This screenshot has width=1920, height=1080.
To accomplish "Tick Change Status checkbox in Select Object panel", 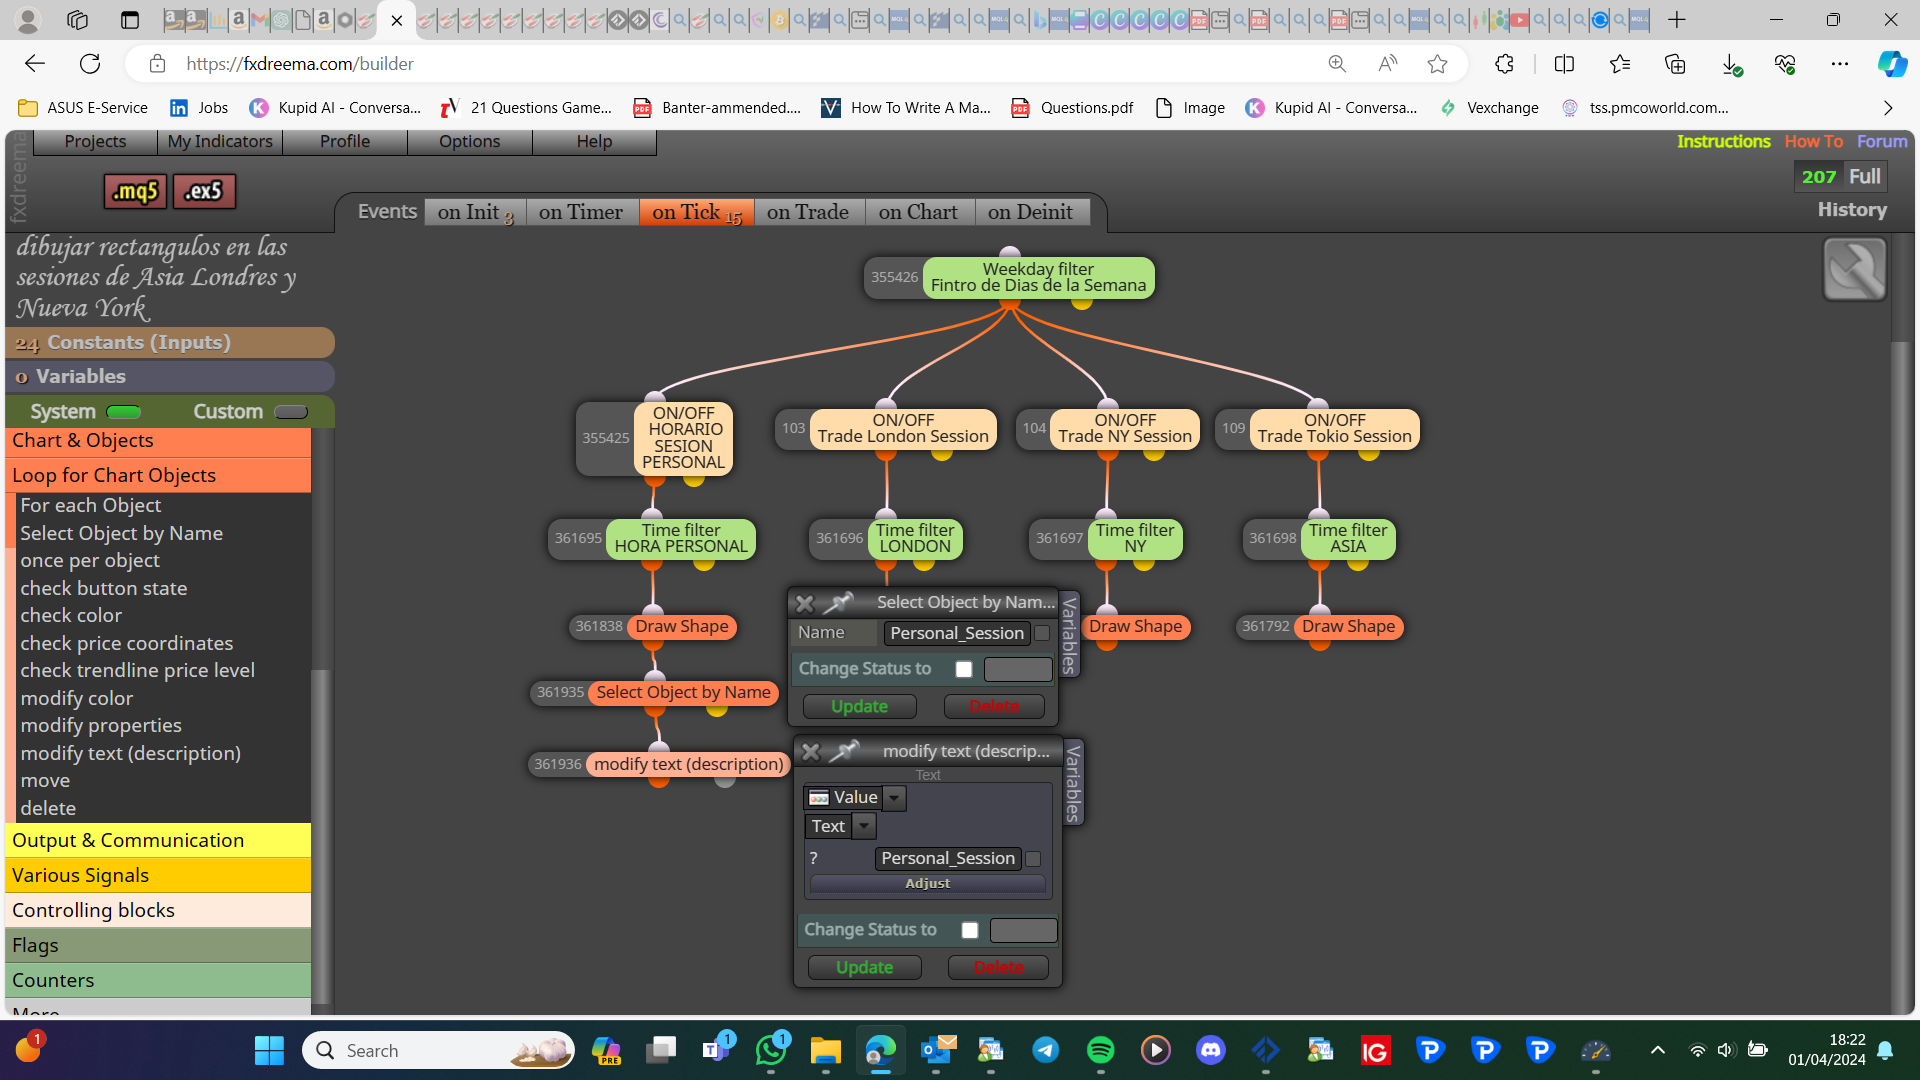I will (964, 669).
